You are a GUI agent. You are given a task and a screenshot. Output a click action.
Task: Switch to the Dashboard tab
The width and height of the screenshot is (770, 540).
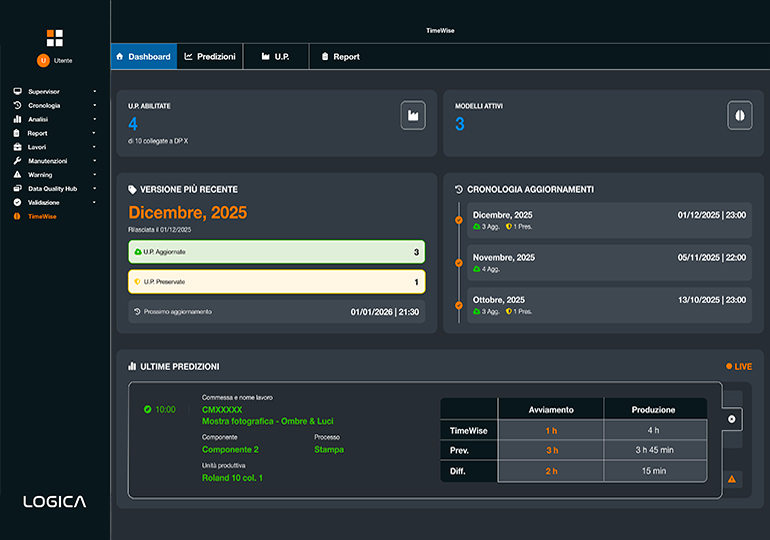coord(144,56)
